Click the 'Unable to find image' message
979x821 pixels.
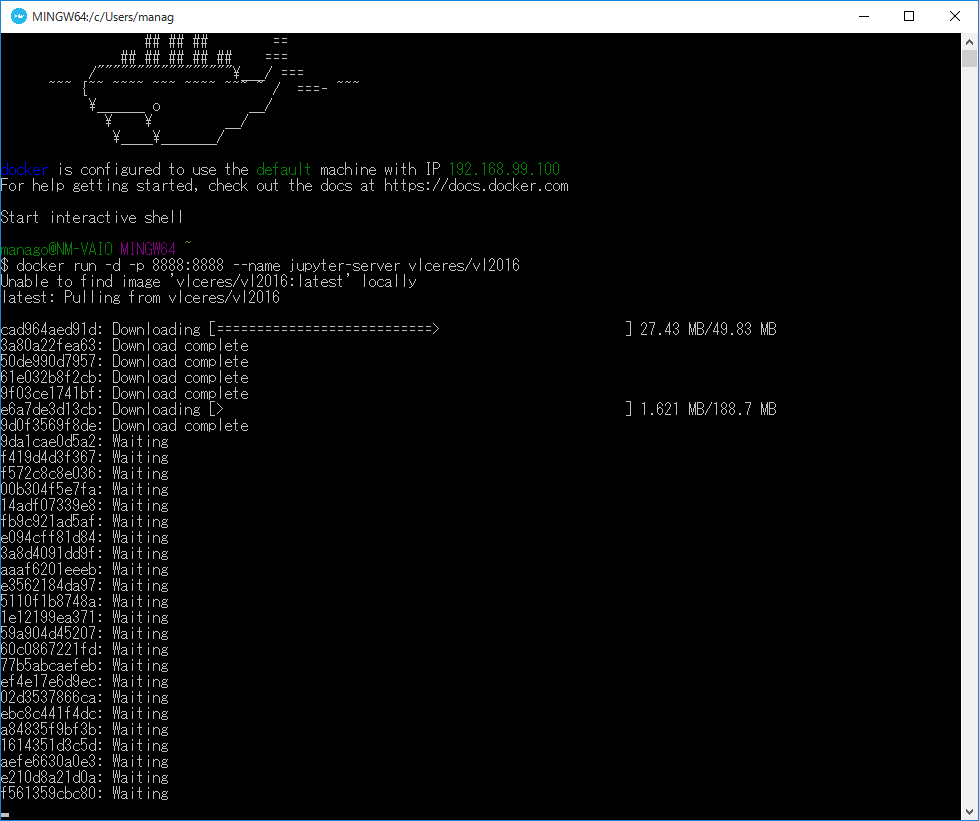tap(209, 282)
